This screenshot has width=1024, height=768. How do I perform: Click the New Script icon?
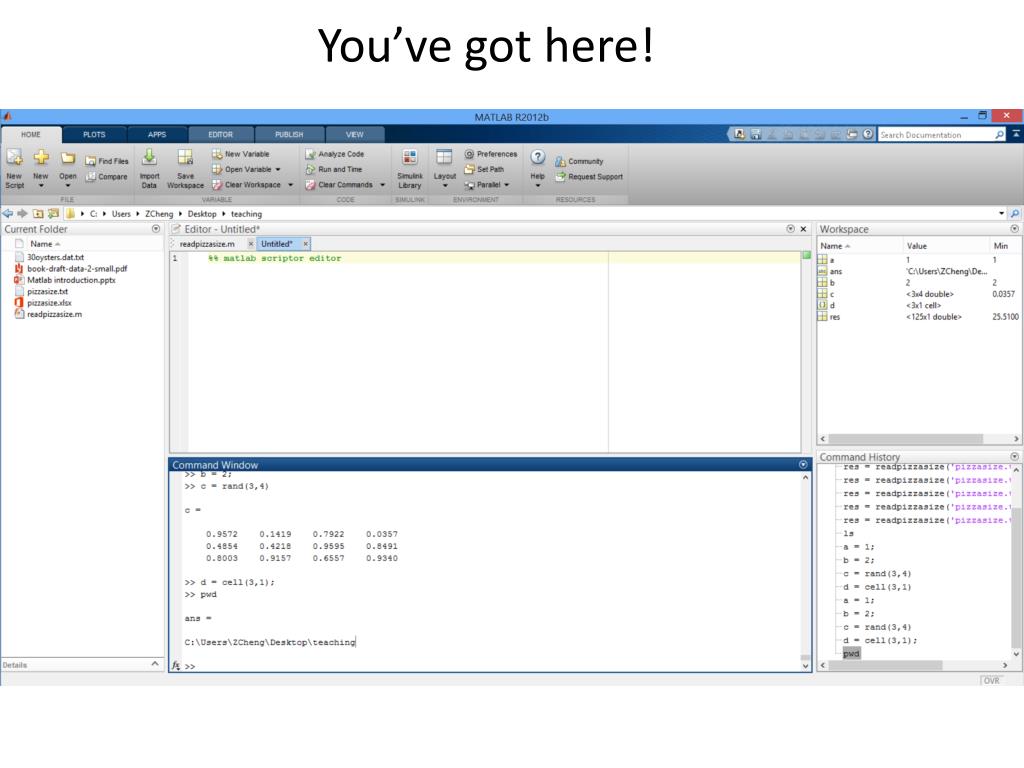pyautogui.click(x=14, y=157)
